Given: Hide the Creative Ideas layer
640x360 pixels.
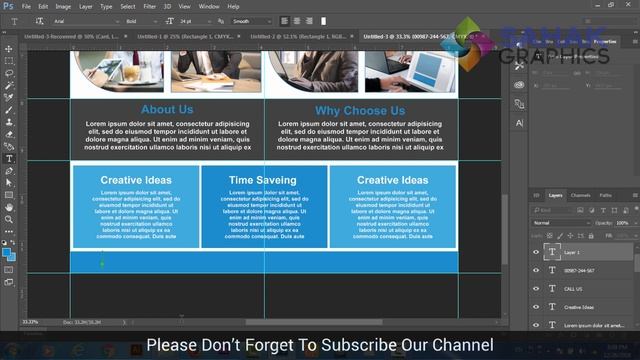Looking at the screenshot, I should pyautogui.click(x=536, y=307).
